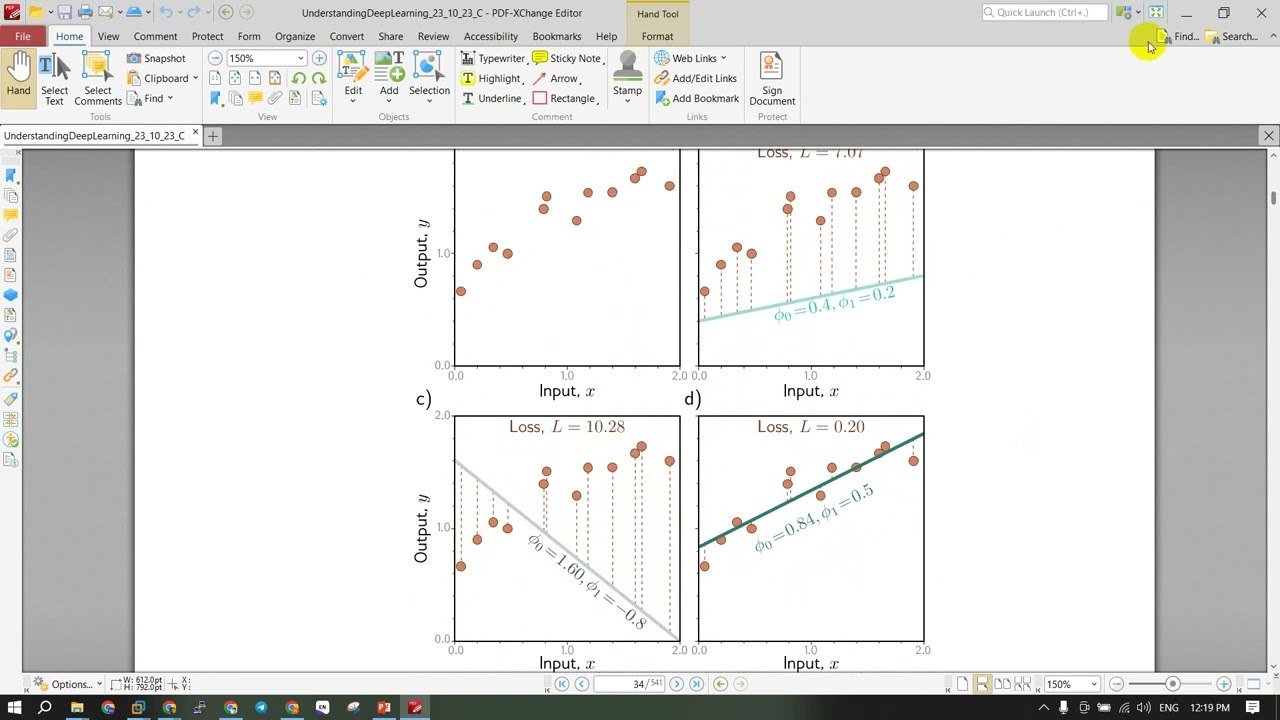Print the document from quick access toolbar
This screenshot has width=1280, height=720.
85,12
